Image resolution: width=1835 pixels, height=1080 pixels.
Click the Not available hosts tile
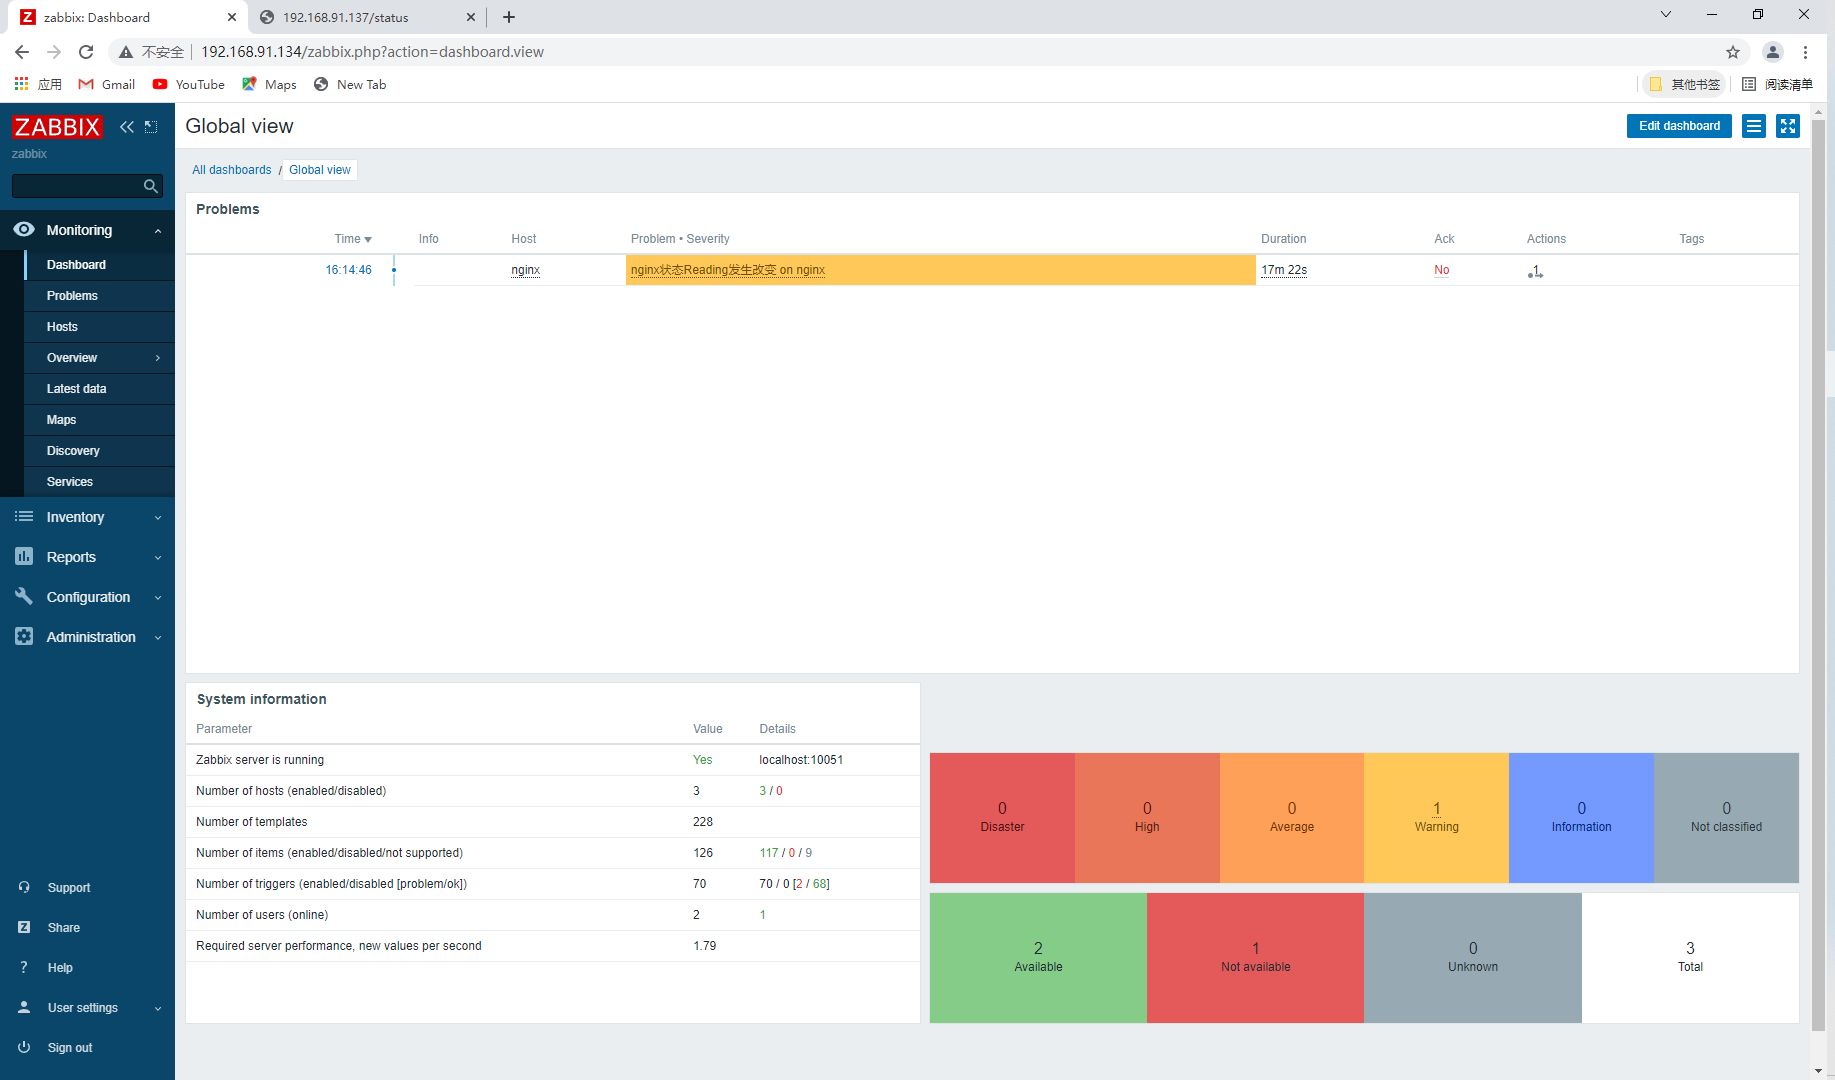[1255, 958]
